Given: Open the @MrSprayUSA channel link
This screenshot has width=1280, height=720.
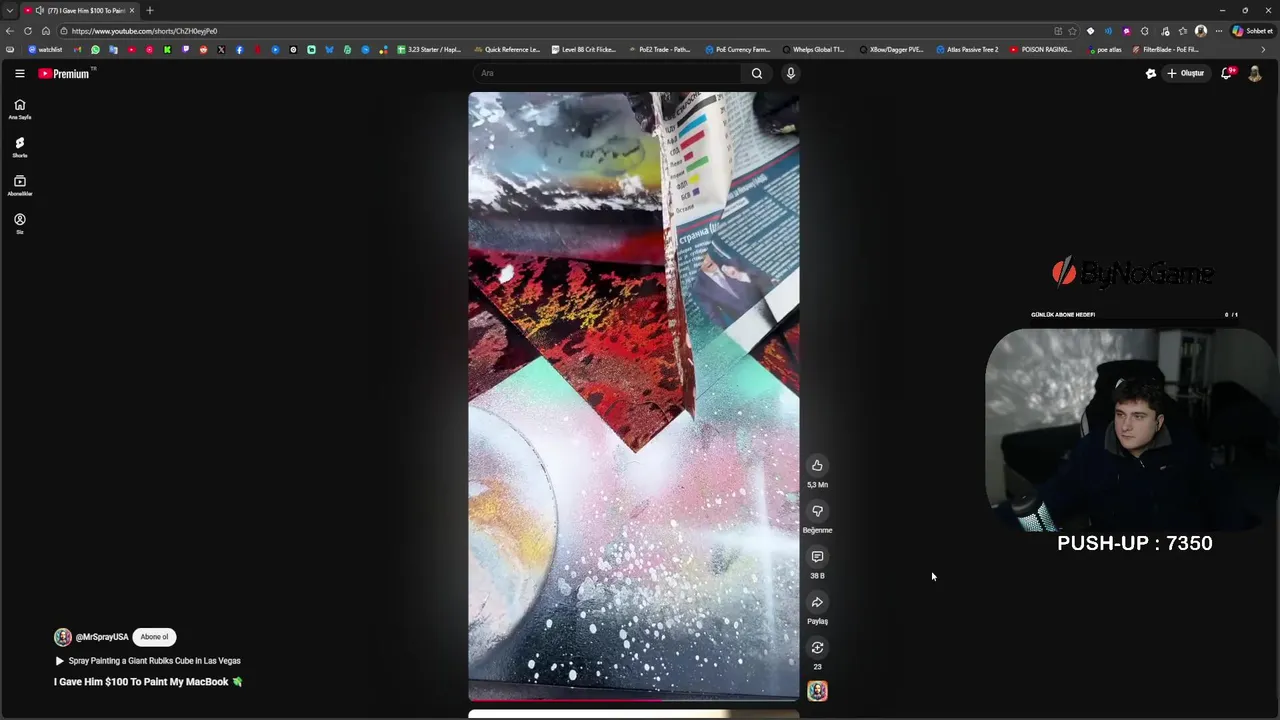Looking at the screenshot, I should (x=102, y=637).
